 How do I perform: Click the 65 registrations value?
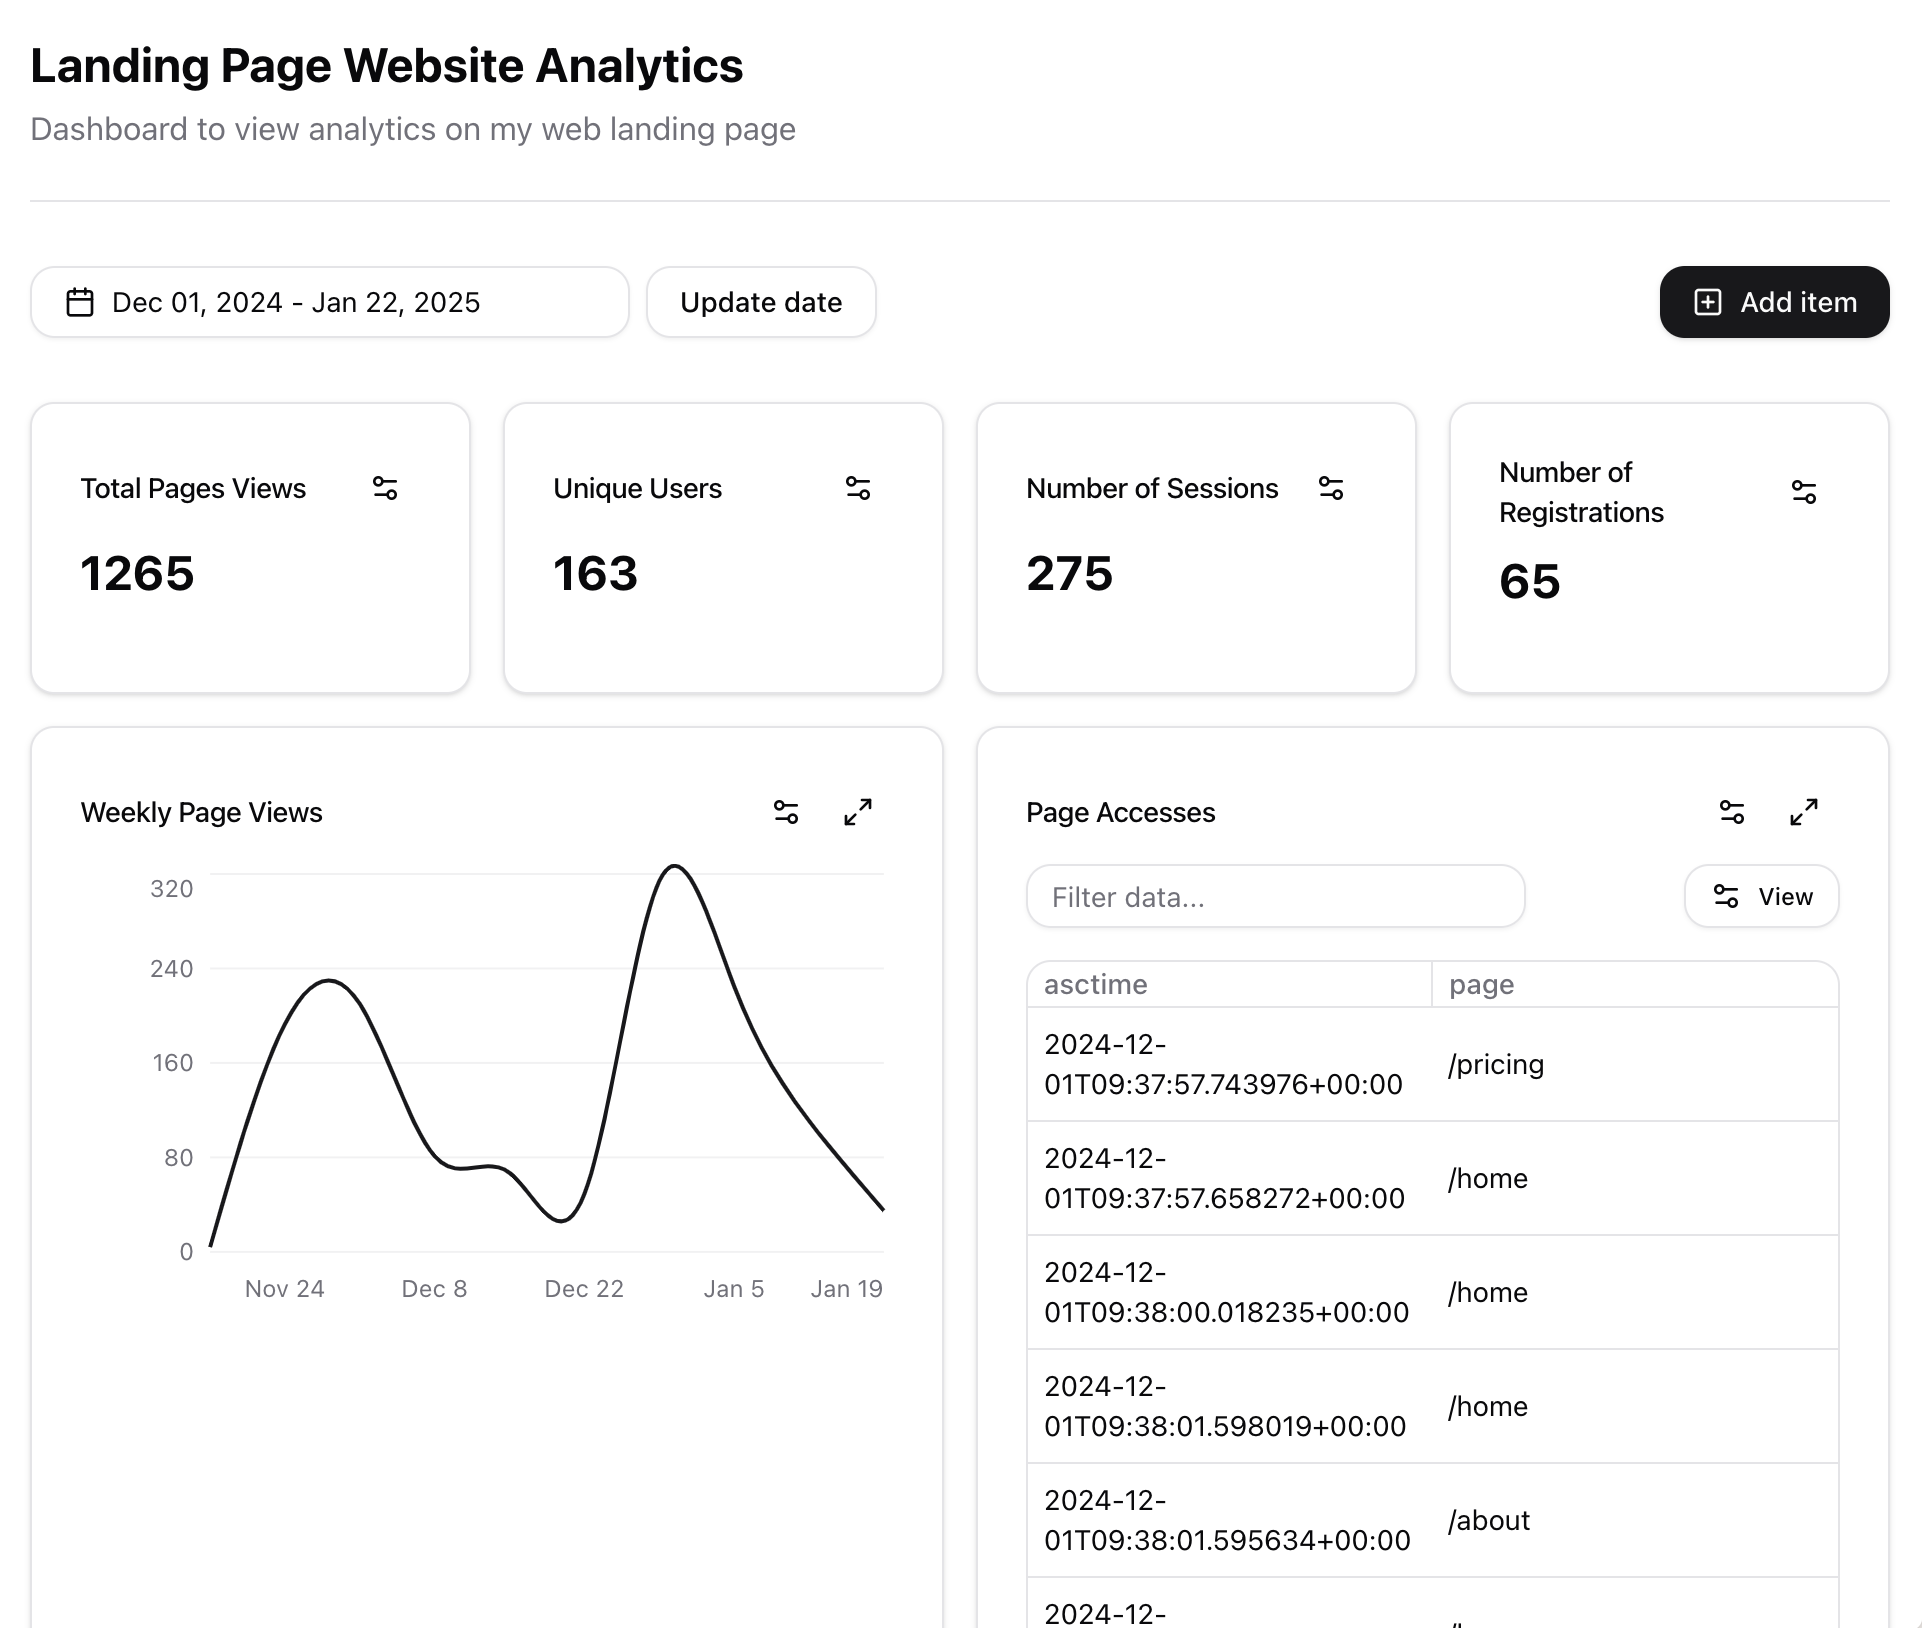[x=1529, y=582]
